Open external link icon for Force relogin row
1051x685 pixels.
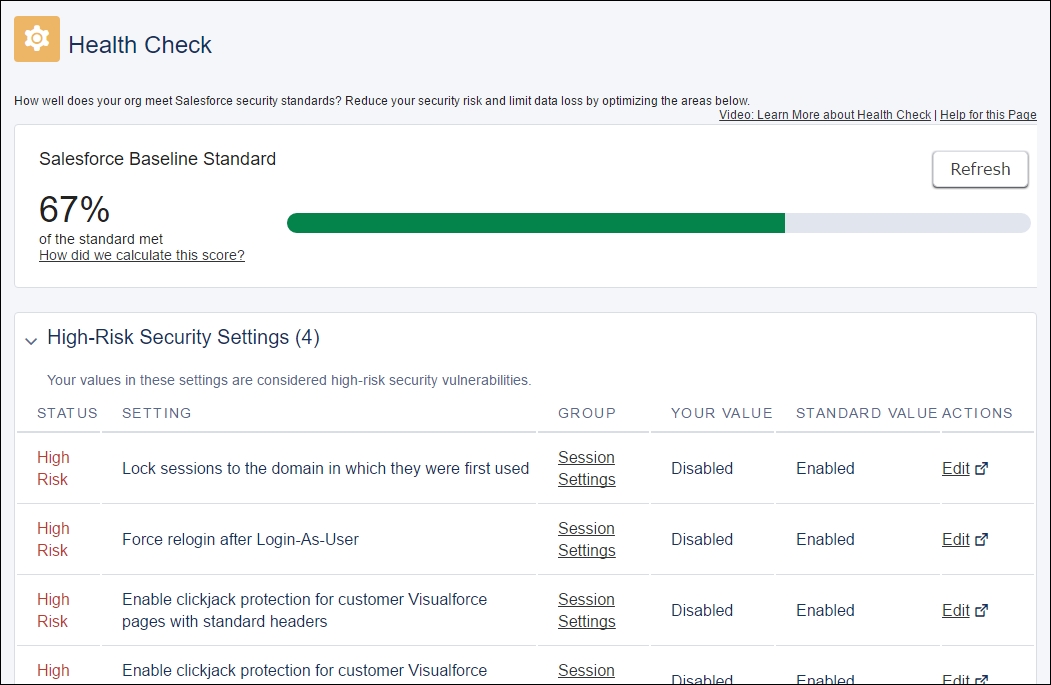[x=981, y=540]
